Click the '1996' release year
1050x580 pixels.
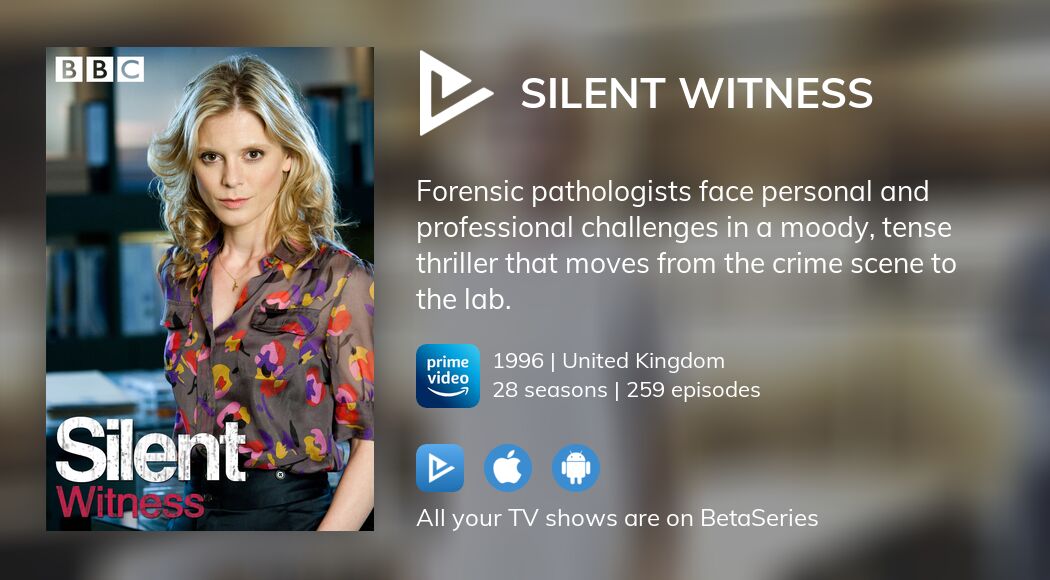[518, 361]
